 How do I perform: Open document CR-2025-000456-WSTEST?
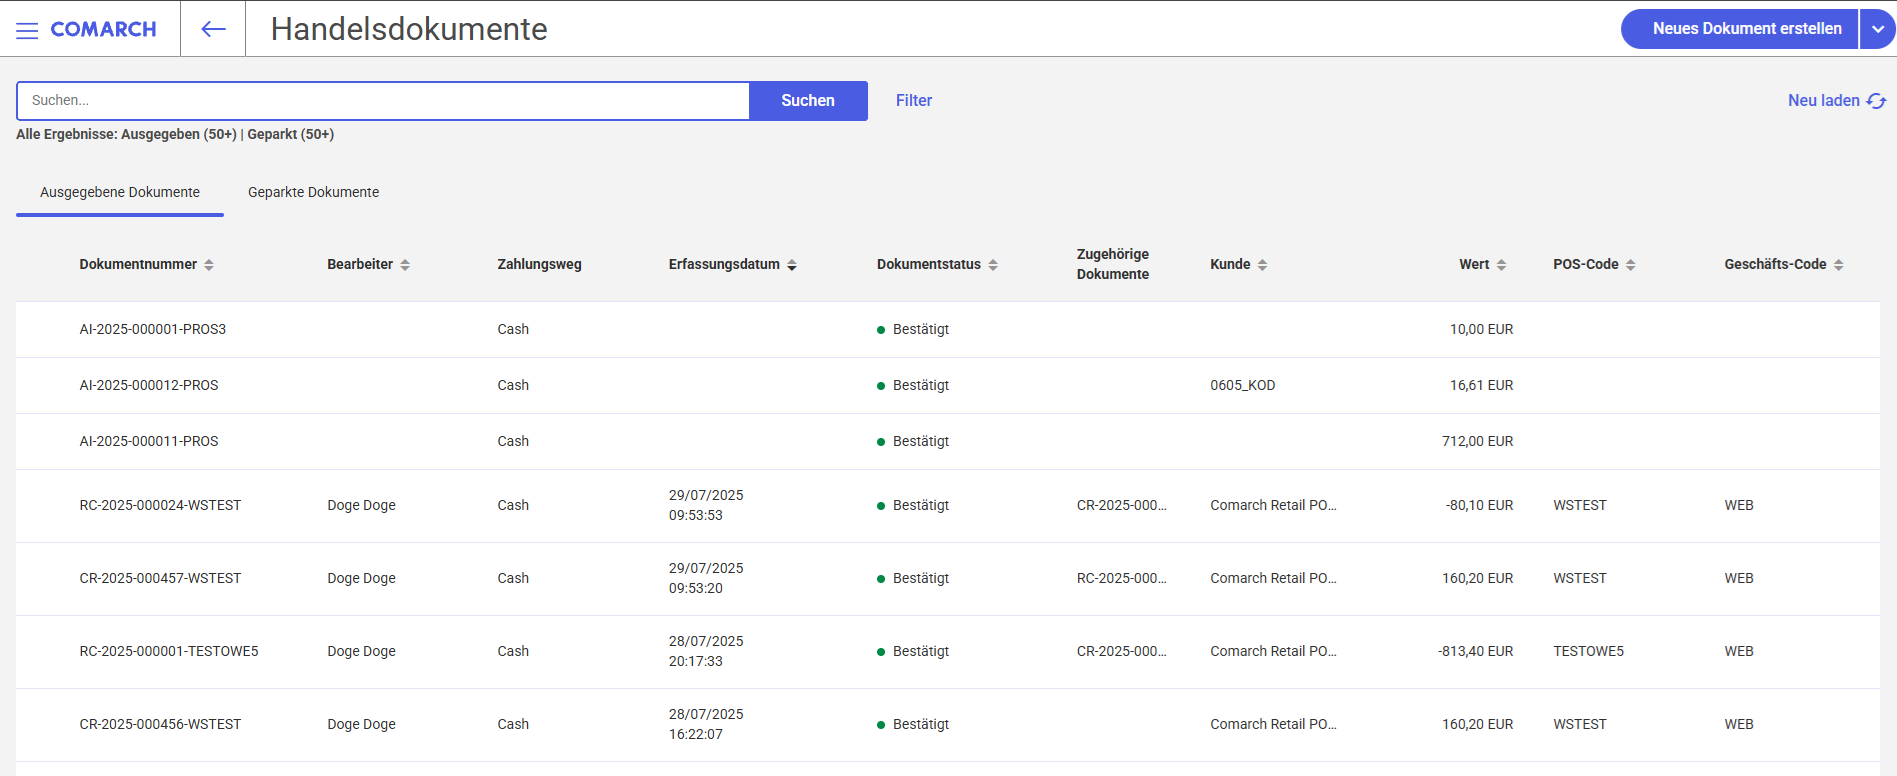pos(160,724)
